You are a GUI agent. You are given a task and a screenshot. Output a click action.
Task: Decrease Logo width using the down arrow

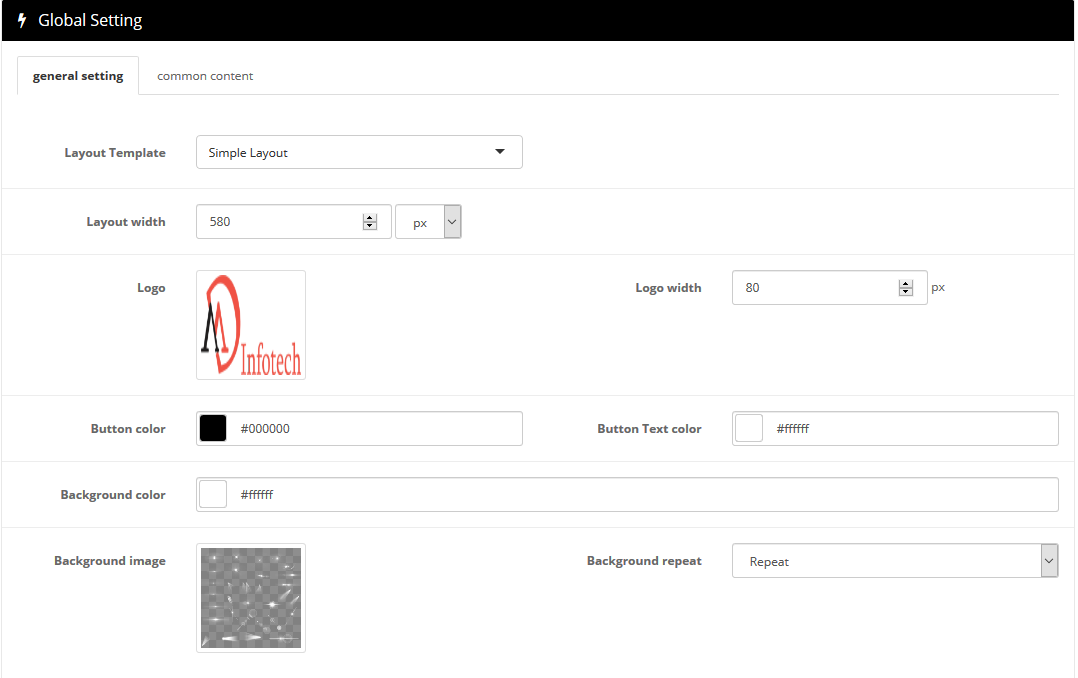point(905,292)
